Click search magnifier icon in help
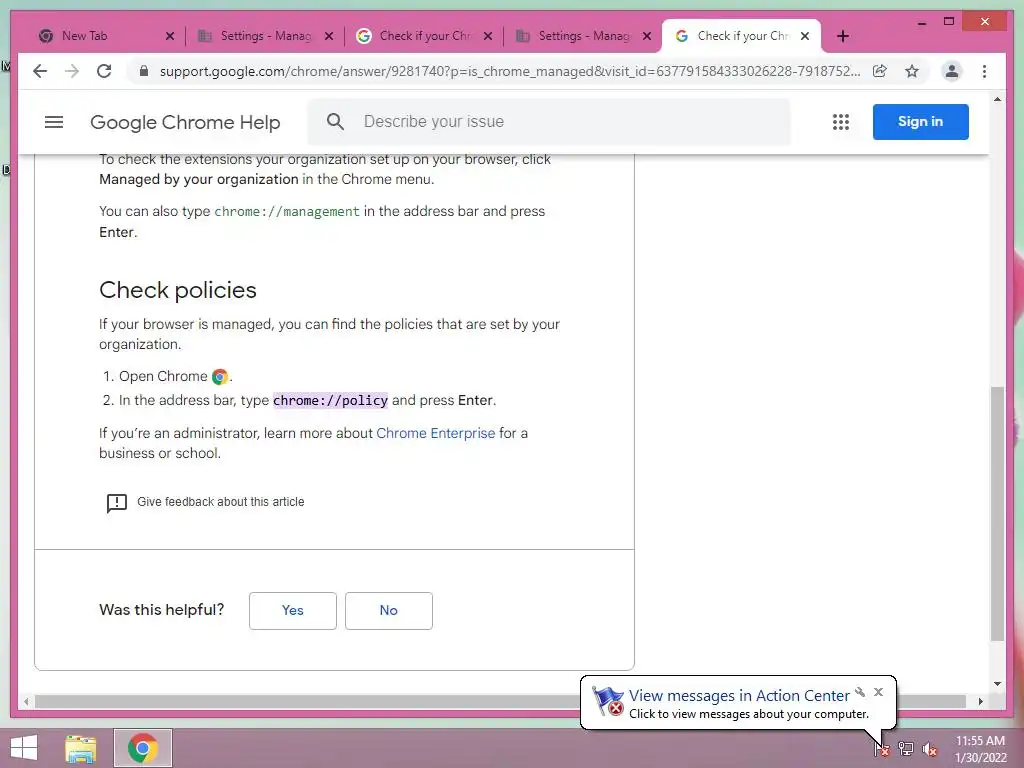The width and height of the screenshot is (1024, 768). click(x=335, y=121)
